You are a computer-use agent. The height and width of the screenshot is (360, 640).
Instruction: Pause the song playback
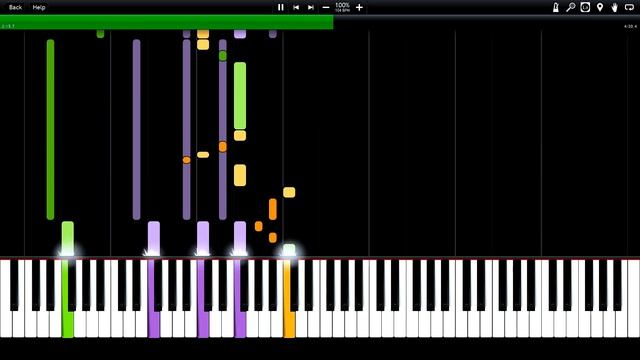[280, 7]
